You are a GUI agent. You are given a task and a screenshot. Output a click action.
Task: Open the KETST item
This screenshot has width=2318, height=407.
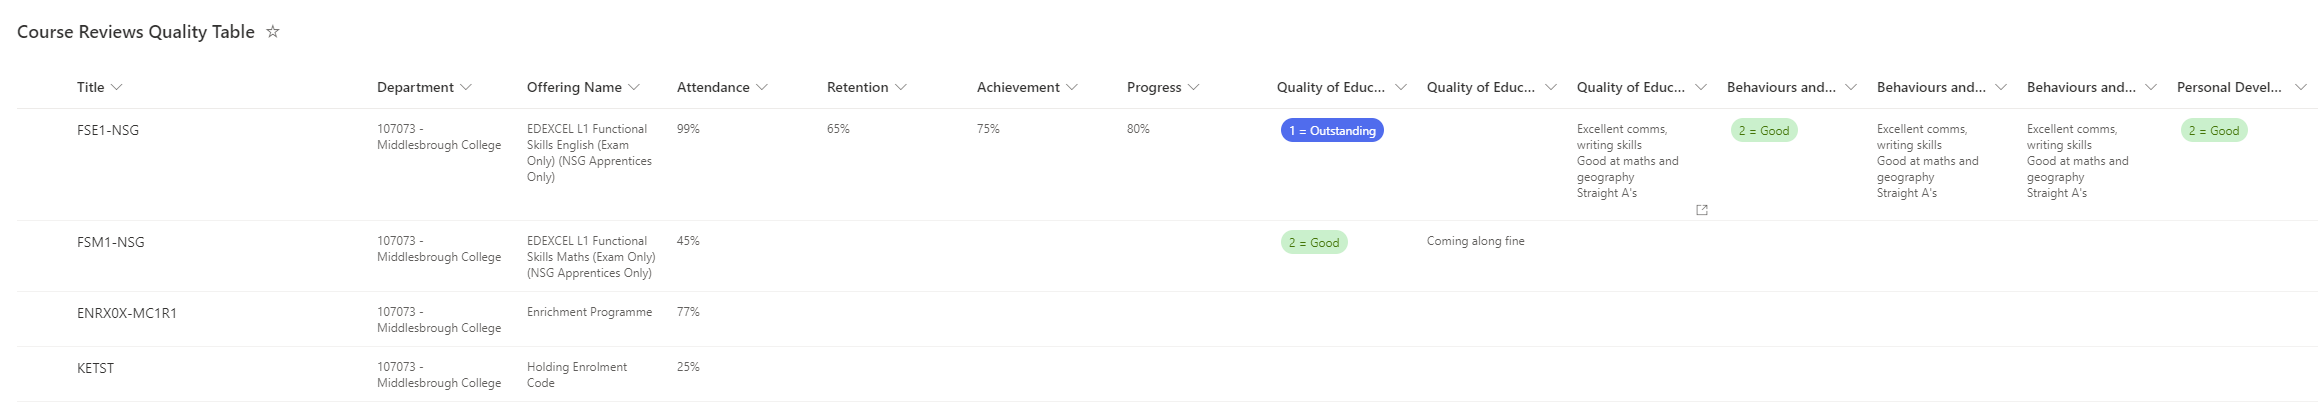[x=96, y=368]
